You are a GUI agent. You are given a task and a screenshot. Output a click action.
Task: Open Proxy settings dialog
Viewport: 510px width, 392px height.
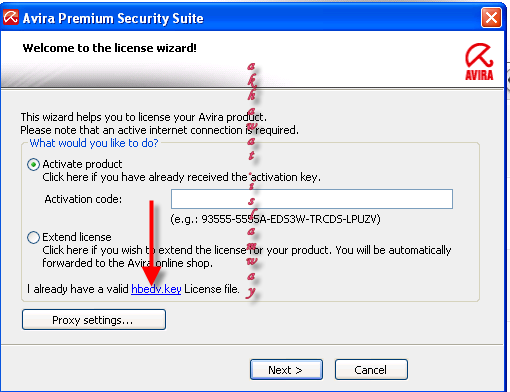(94, 319)
